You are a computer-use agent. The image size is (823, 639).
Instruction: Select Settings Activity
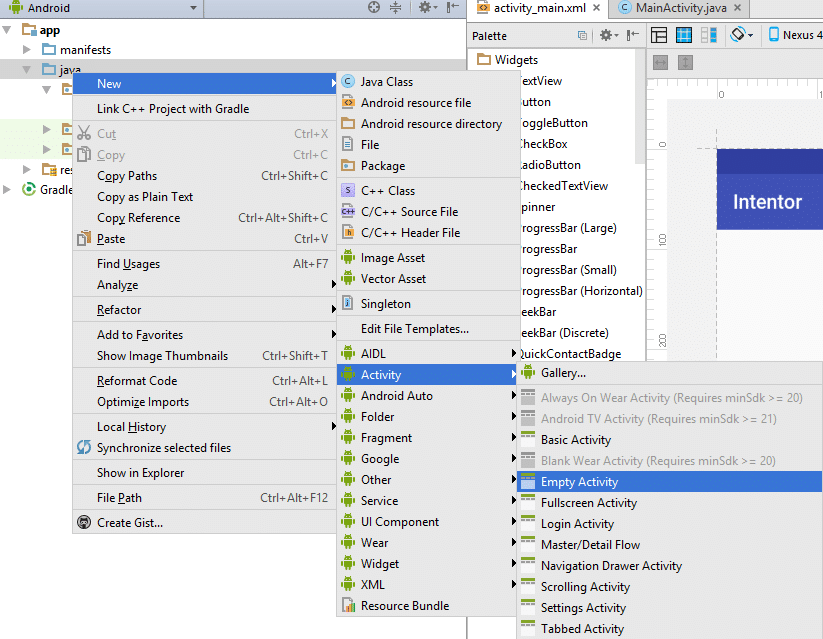pos(670,608)
